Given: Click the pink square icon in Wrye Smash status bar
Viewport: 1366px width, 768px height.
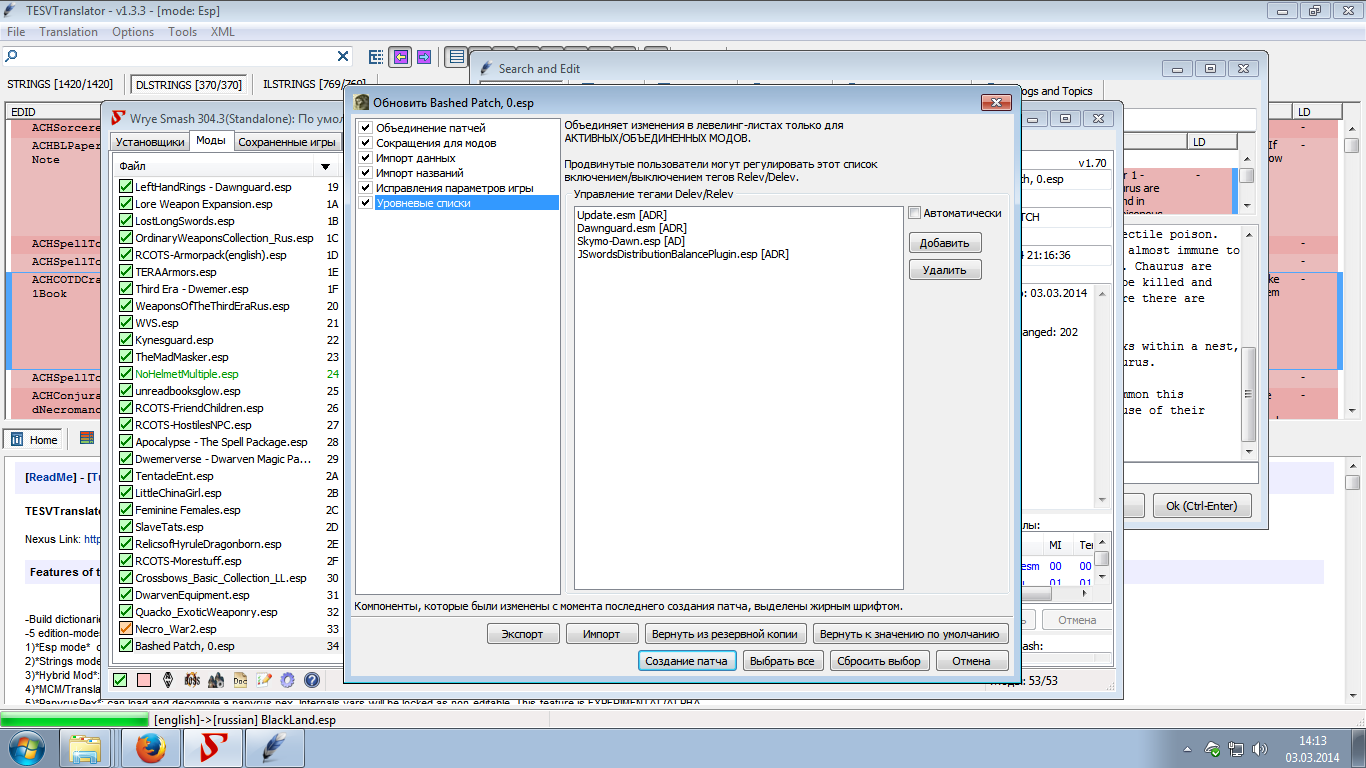Looking at the screenshot, I should (144, 680).
